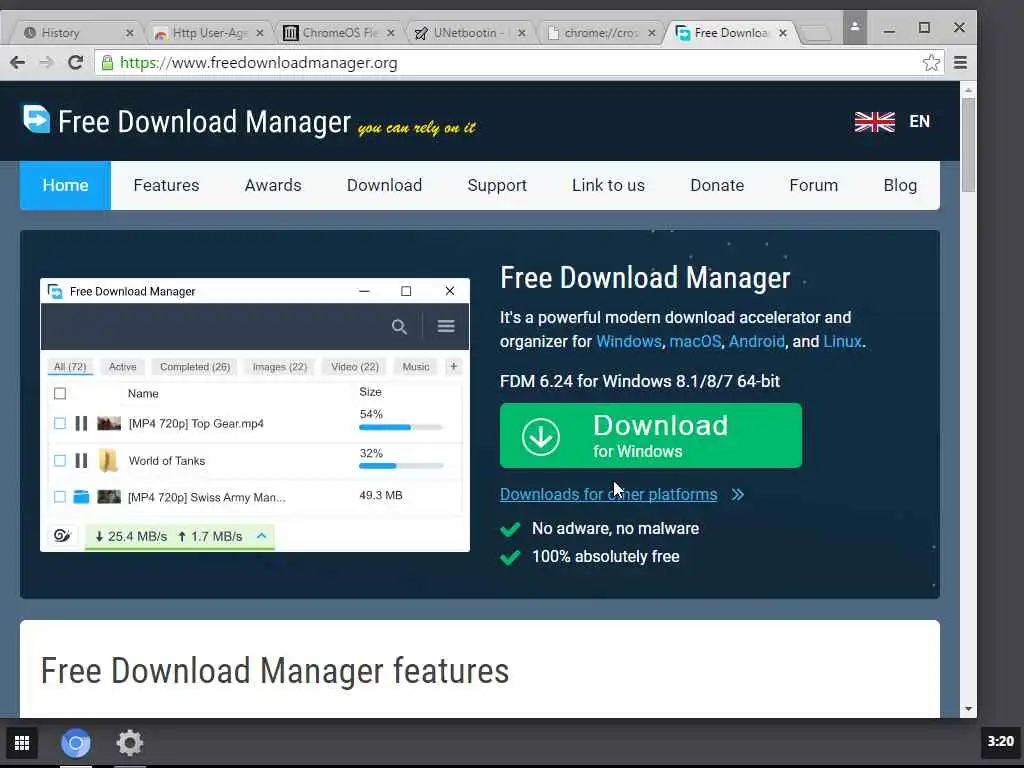
Task: Open the Settings gear on the shelf
Action: point(129,743)
